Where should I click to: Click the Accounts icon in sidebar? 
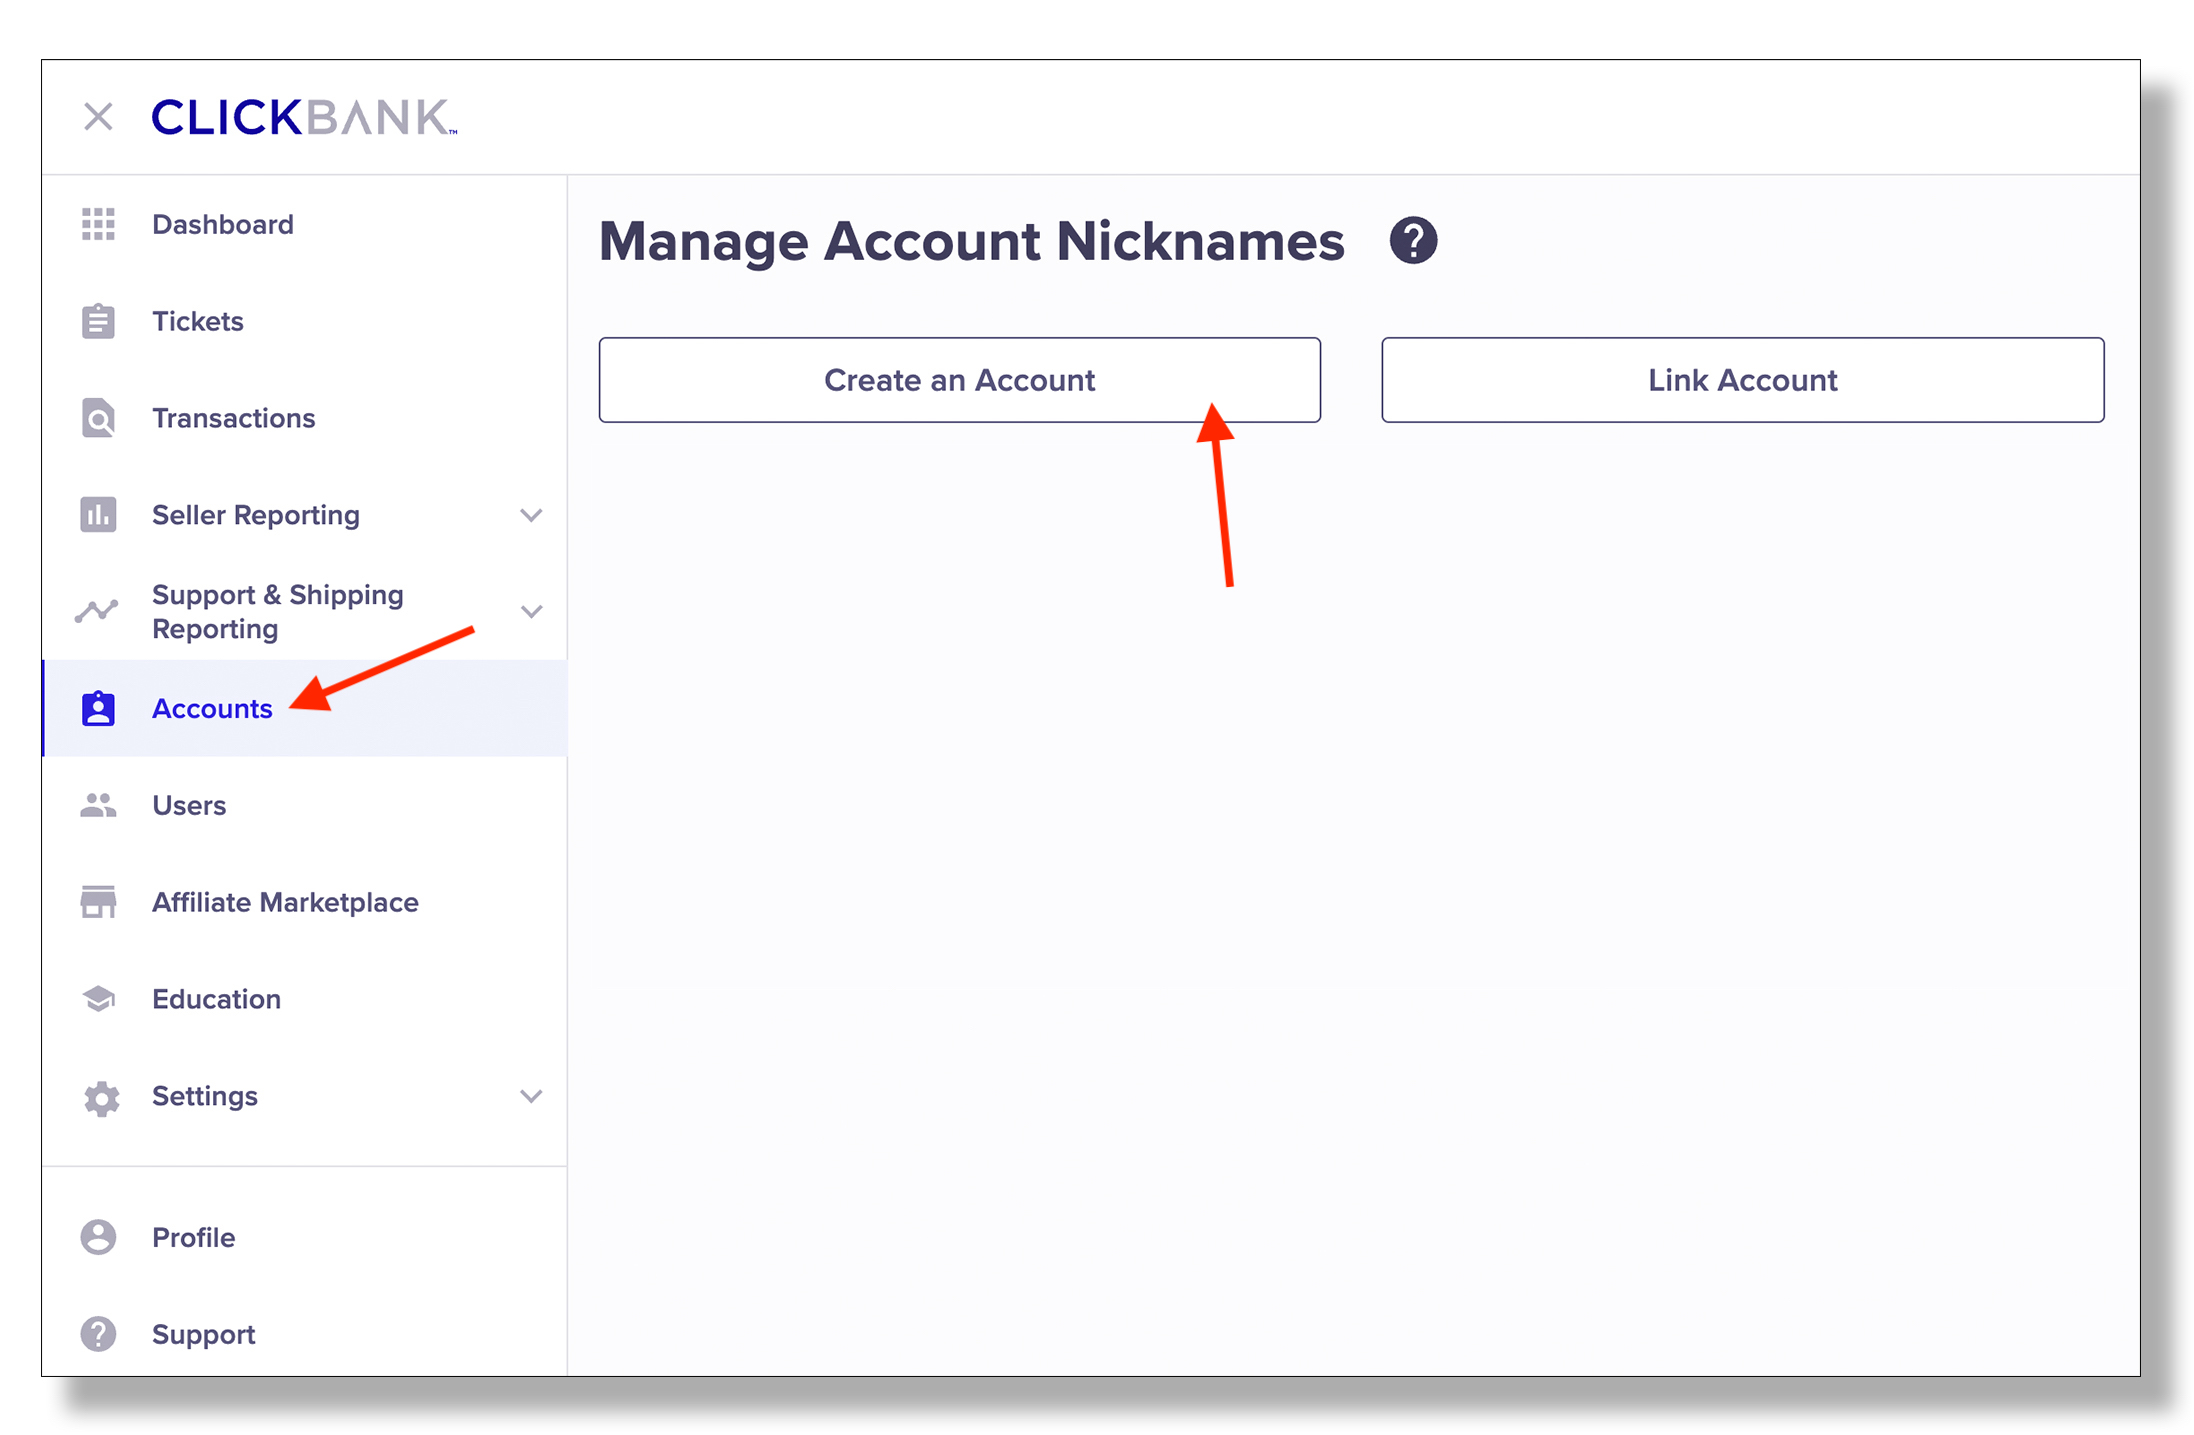(96, 706)
